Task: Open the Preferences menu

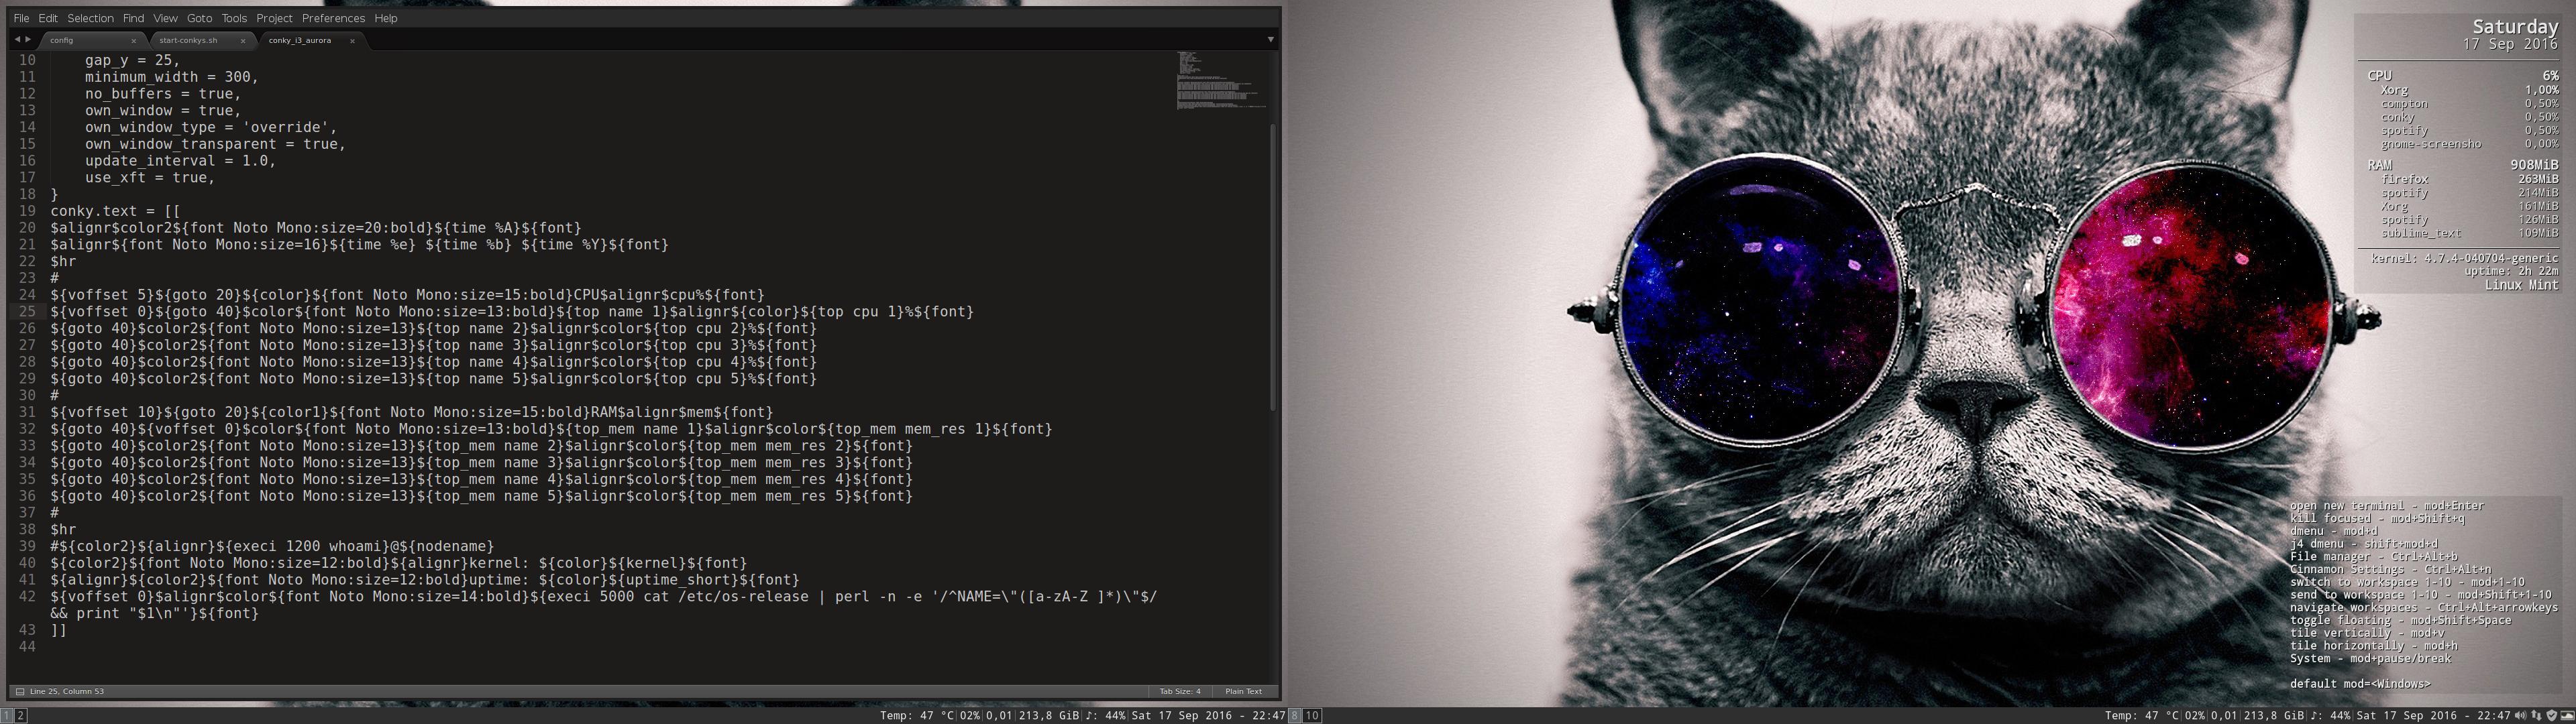Action: 333,18
